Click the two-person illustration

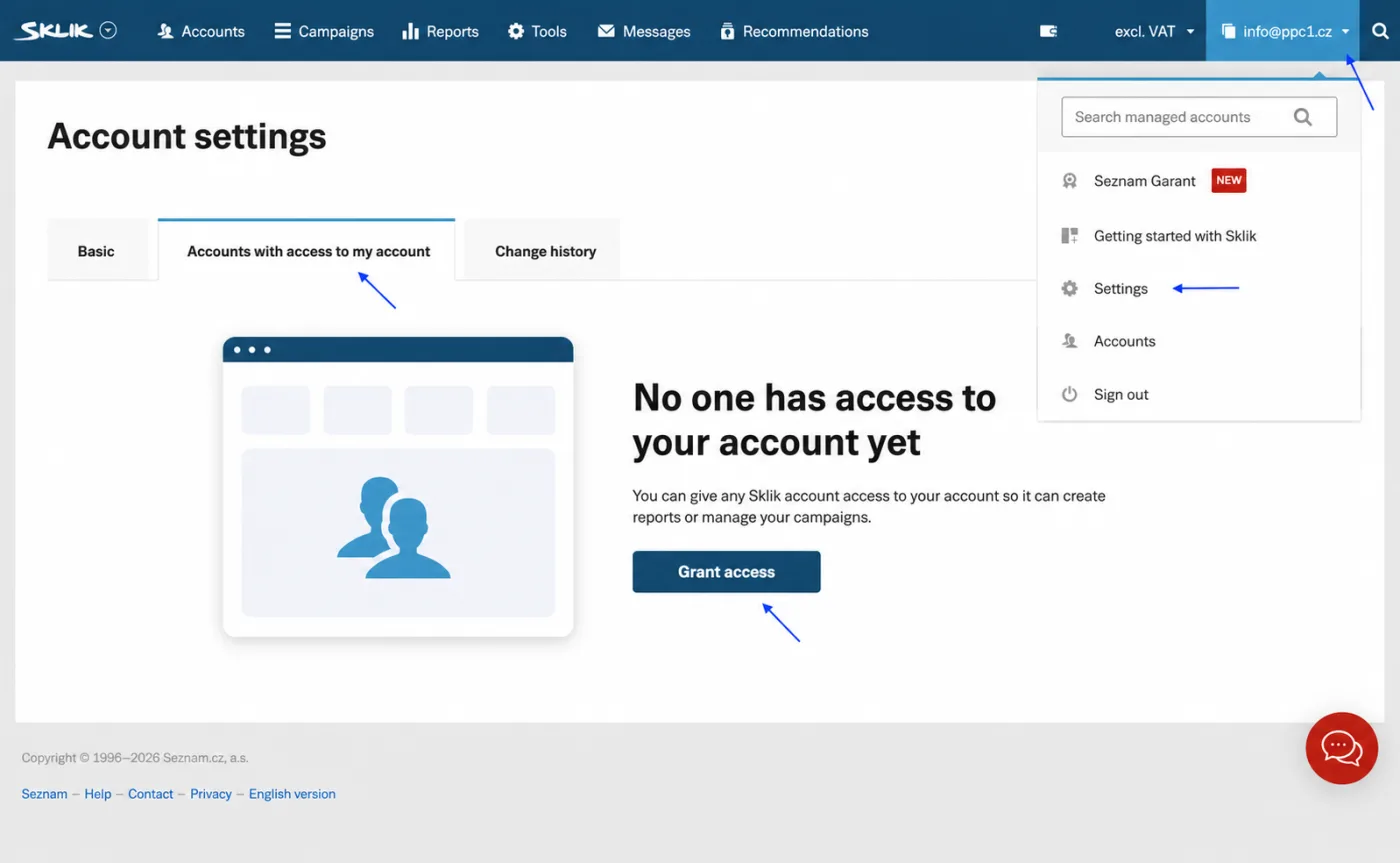point(394,528)
